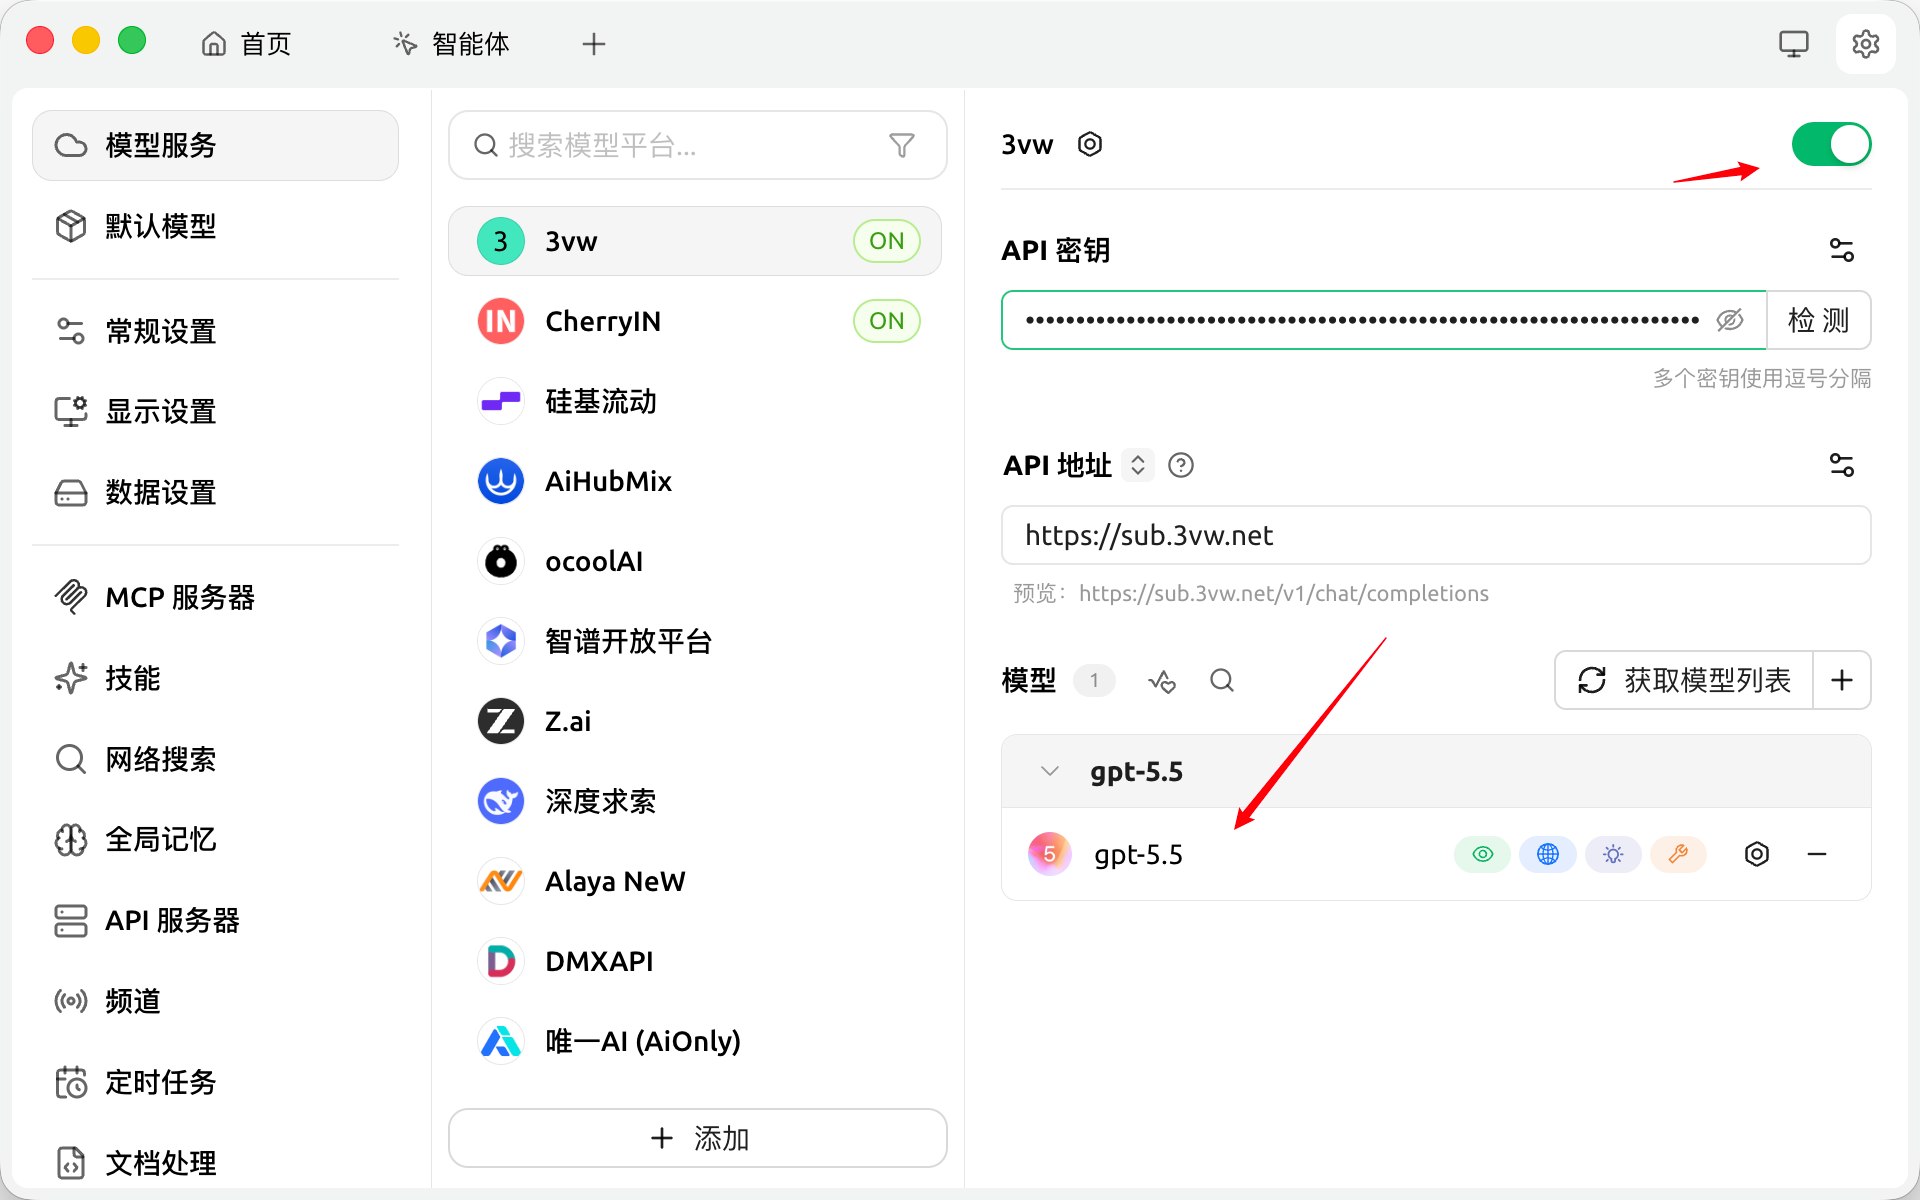Open API 服务器 settings section
Screen dimensions: 1920x1200
pyautogui.click(x=215, y=920)
